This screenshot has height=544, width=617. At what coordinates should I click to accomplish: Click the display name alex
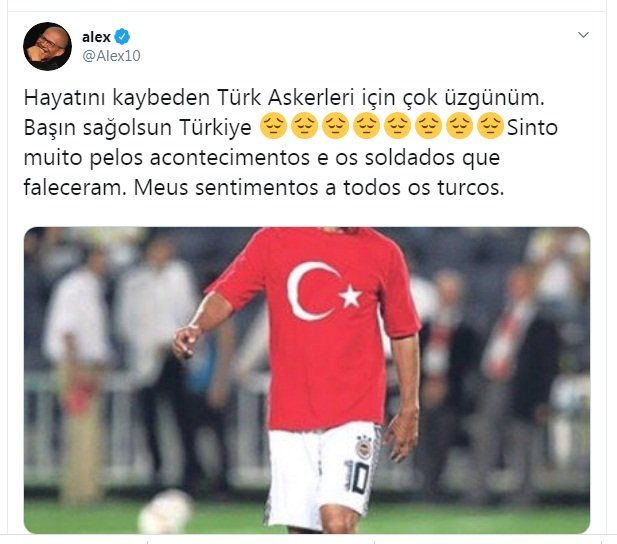point(96,37)
